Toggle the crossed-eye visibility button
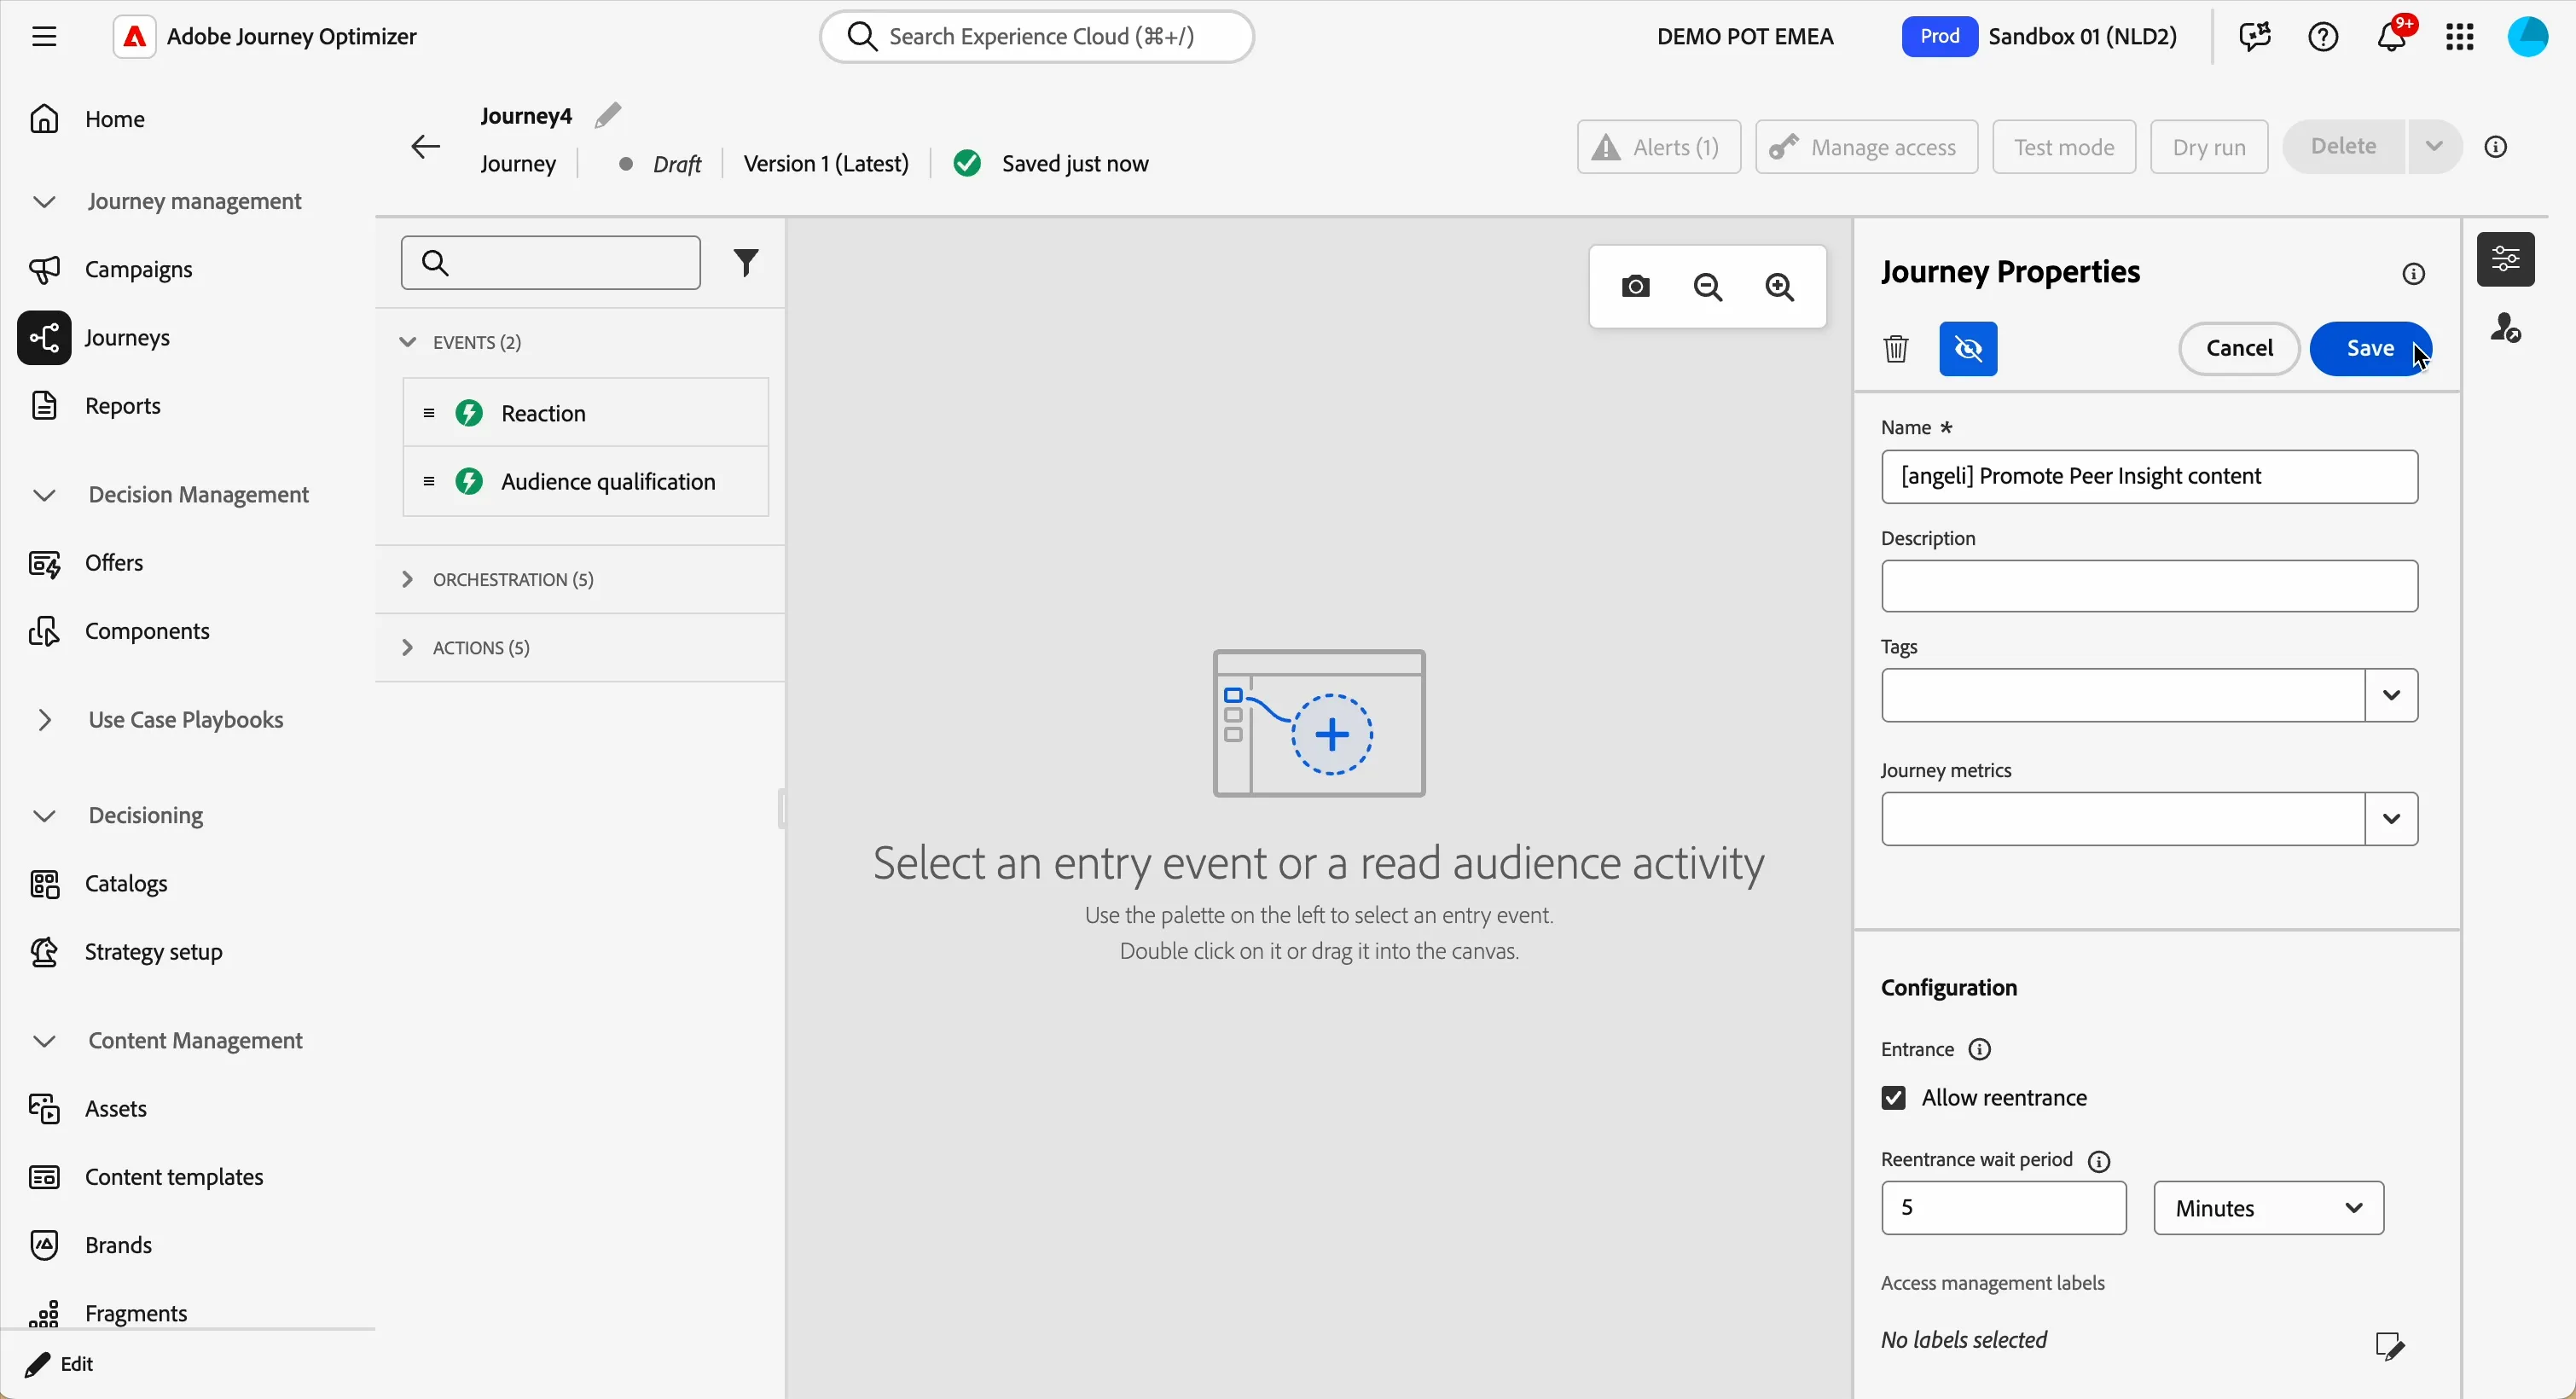The width and height of the screenshot is (2576, 1399). click(x=1968, y=349)
